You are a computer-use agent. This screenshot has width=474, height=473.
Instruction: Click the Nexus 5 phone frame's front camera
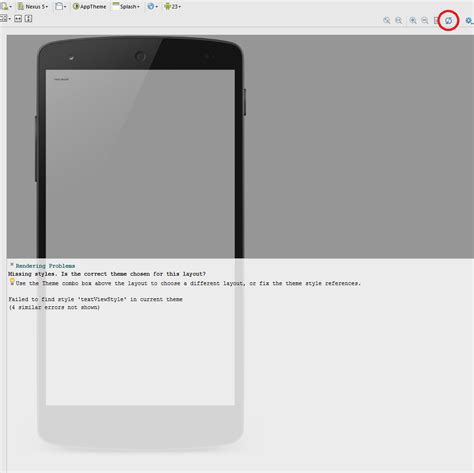tap(140, 56)
